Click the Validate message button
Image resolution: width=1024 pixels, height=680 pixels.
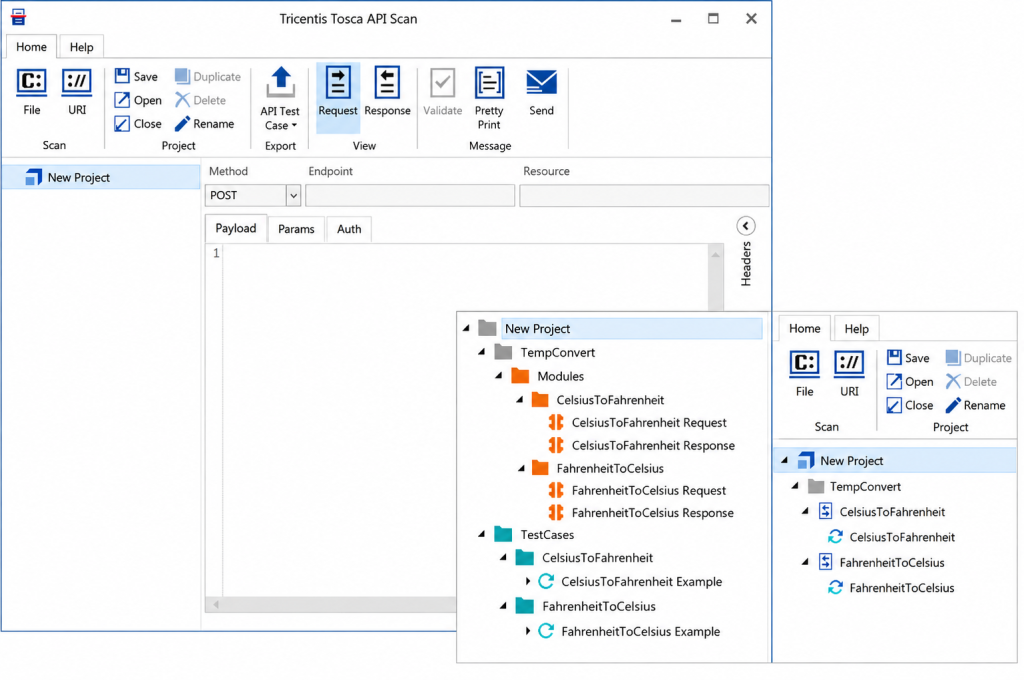(x=442, y=91)
